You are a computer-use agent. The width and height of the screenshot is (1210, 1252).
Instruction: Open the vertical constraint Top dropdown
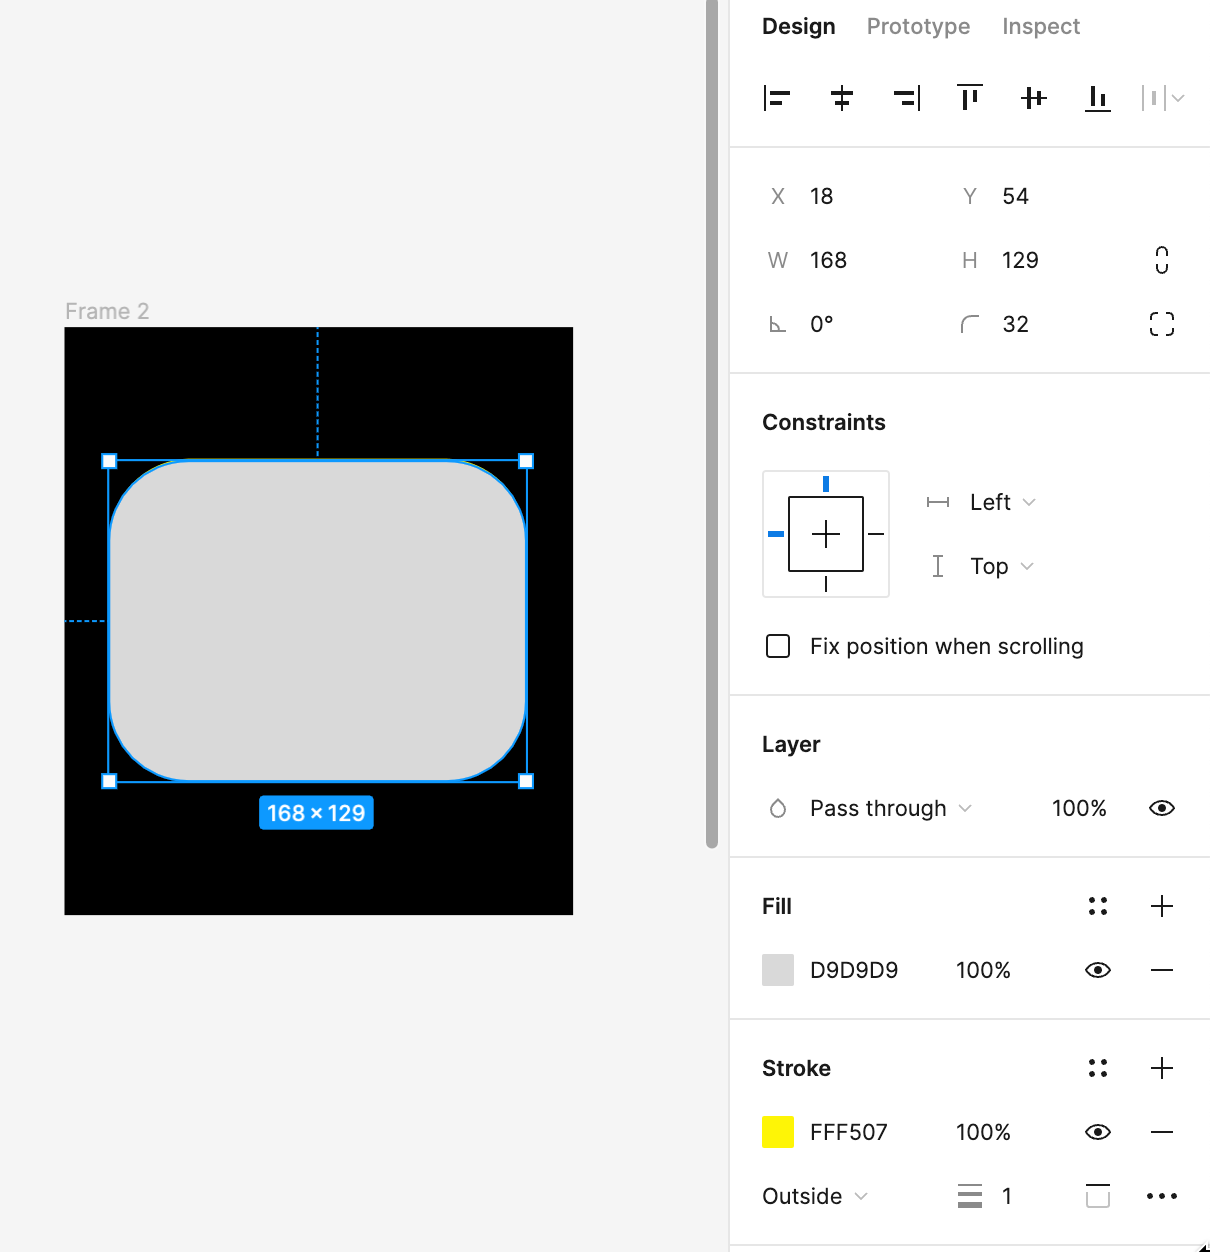[1001, 566]
